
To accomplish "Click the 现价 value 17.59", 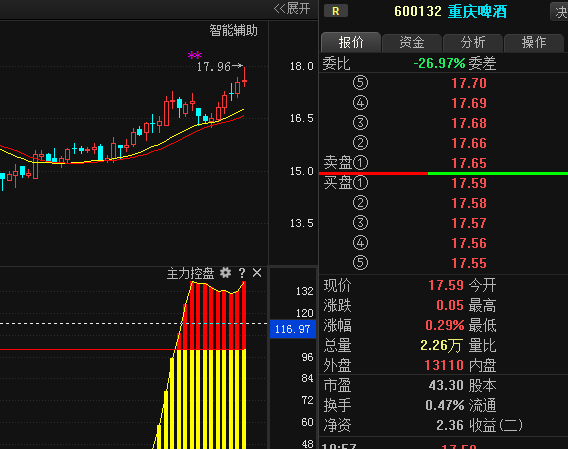I will 446,285.
